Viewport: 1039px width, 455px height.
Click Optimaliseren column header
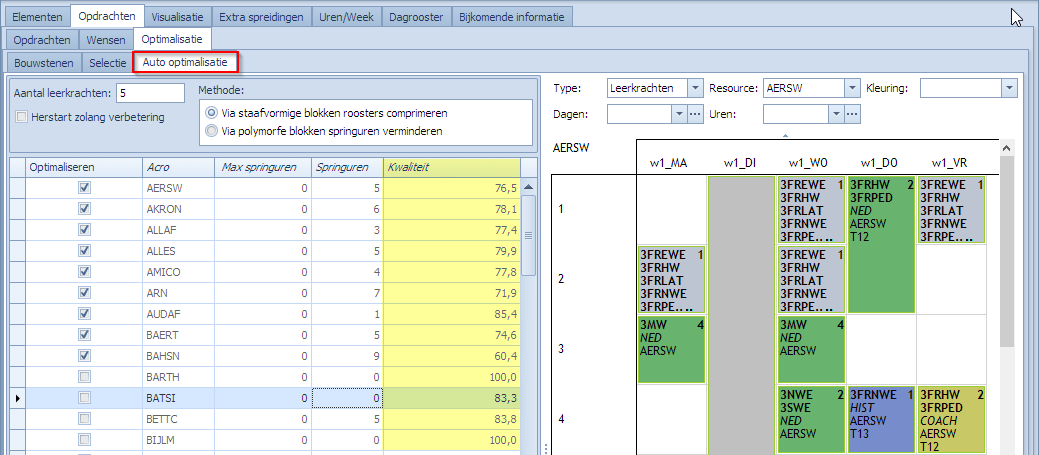coord(84,168)
